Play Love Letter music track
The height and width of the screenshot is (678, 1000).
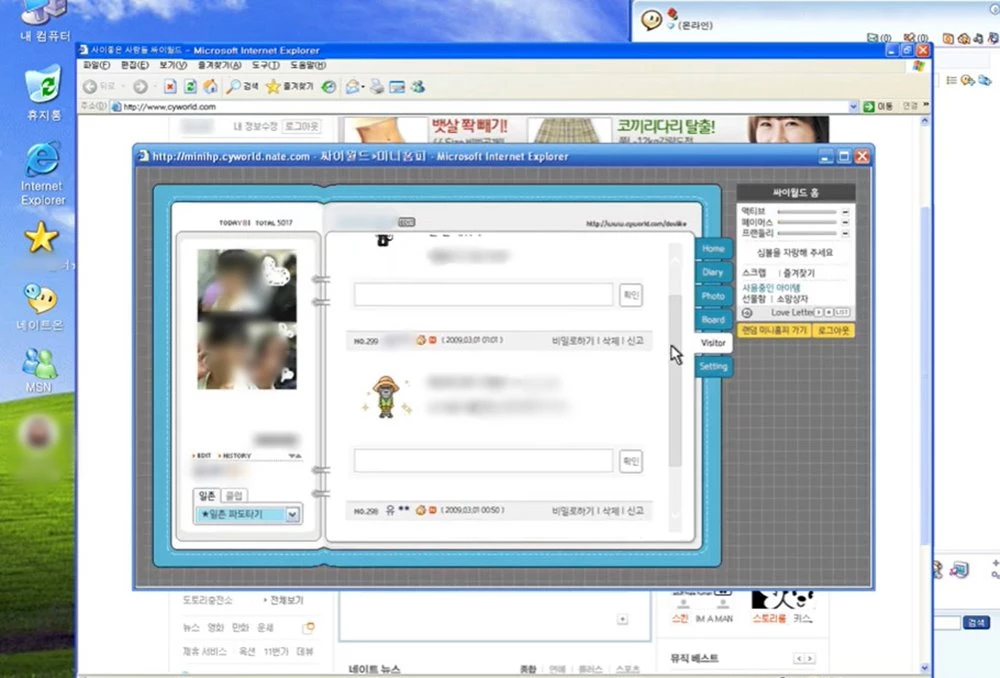click(819, 313)
